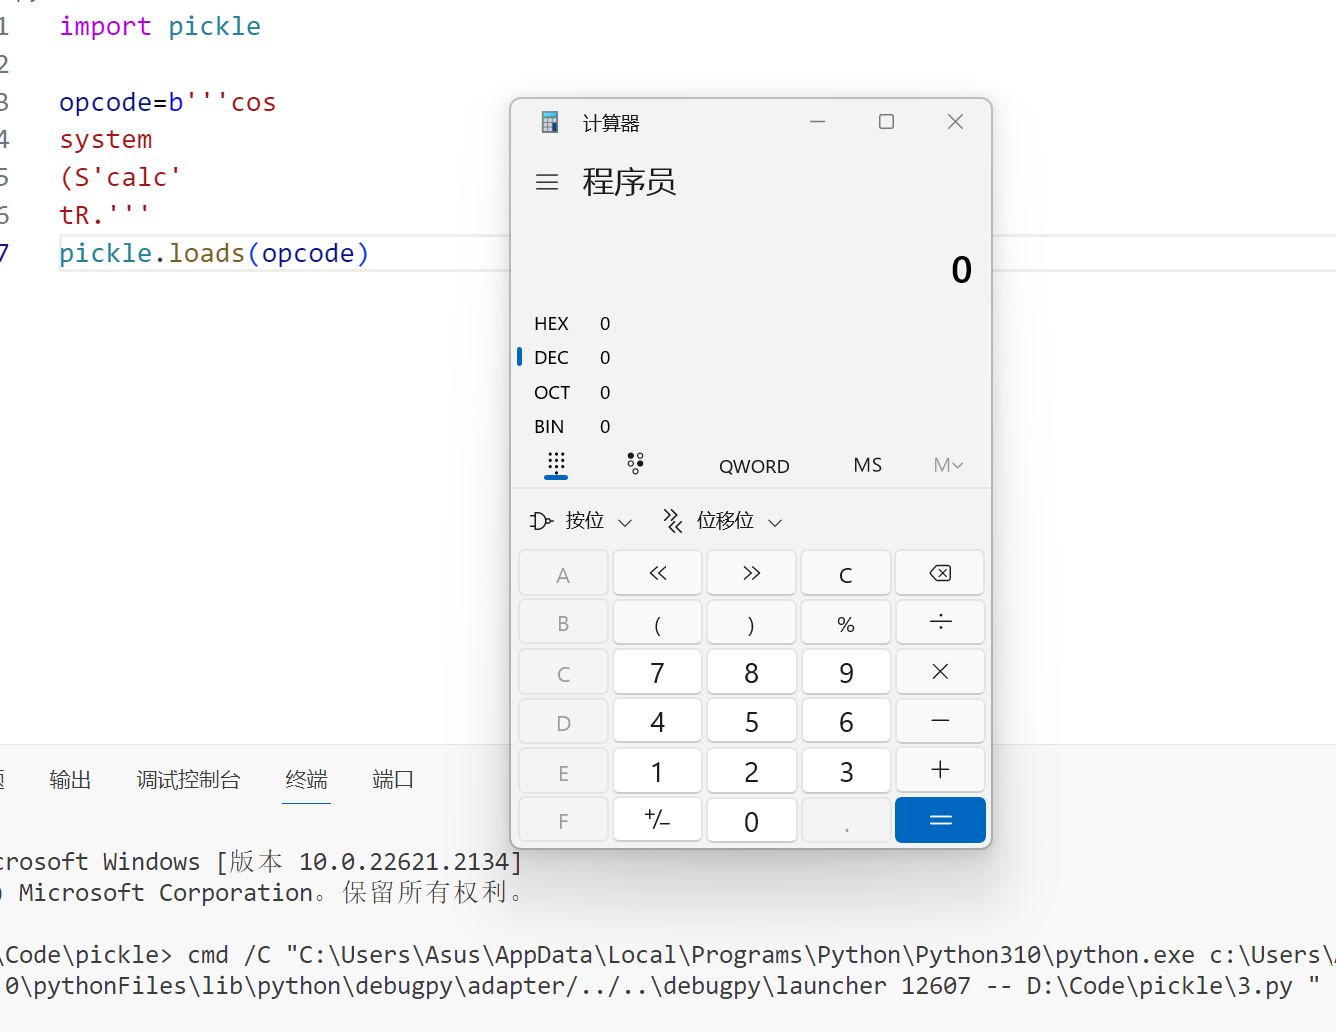
Task: Click the hex F key
Action: (563, 820)
